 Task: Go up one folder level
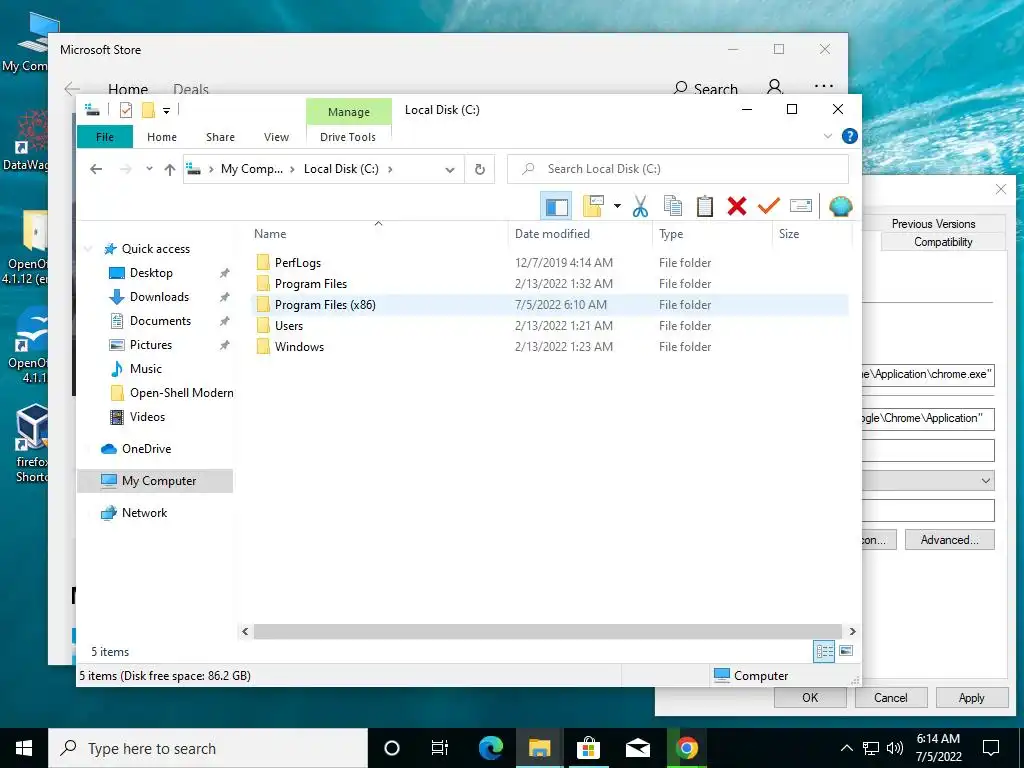pos(170,169)
